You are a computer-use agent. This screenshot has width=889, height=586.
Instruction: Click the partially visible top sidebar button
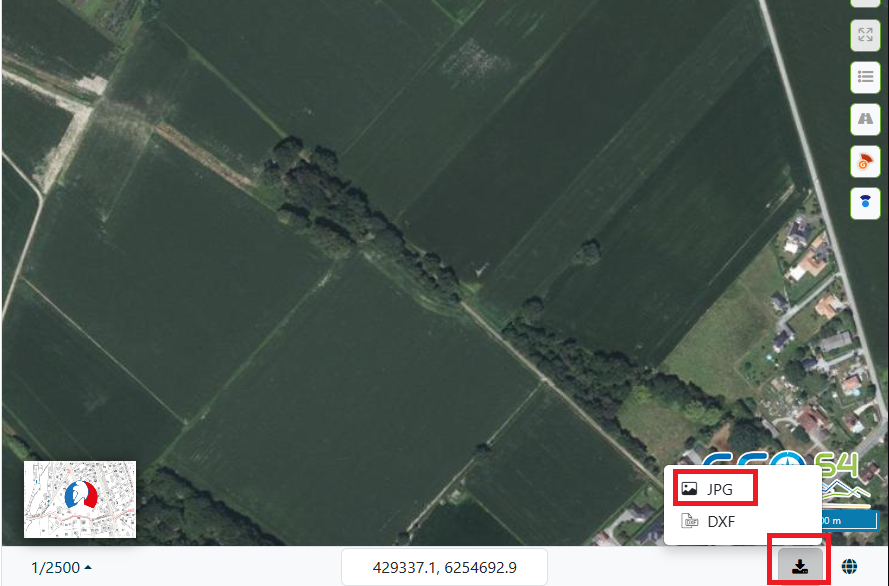[865, 3]
